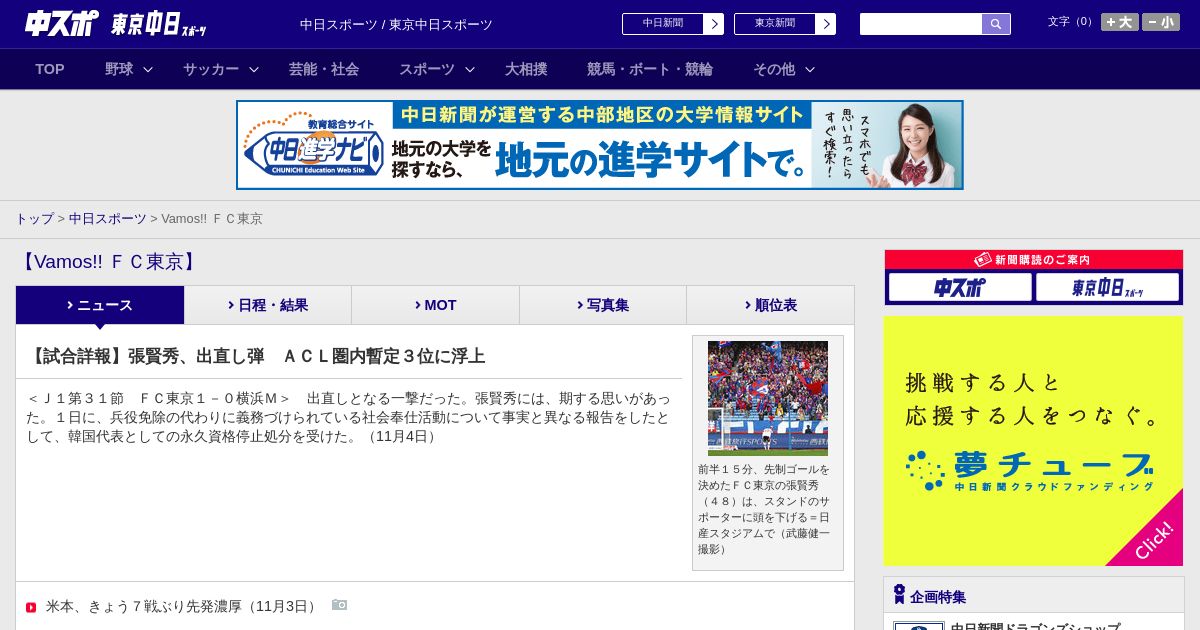The height and width of the screenshot is (630, 1200).
Task: Click 東京中日スポーツ subscription button in sidebar
Action: pos(1107,287)
